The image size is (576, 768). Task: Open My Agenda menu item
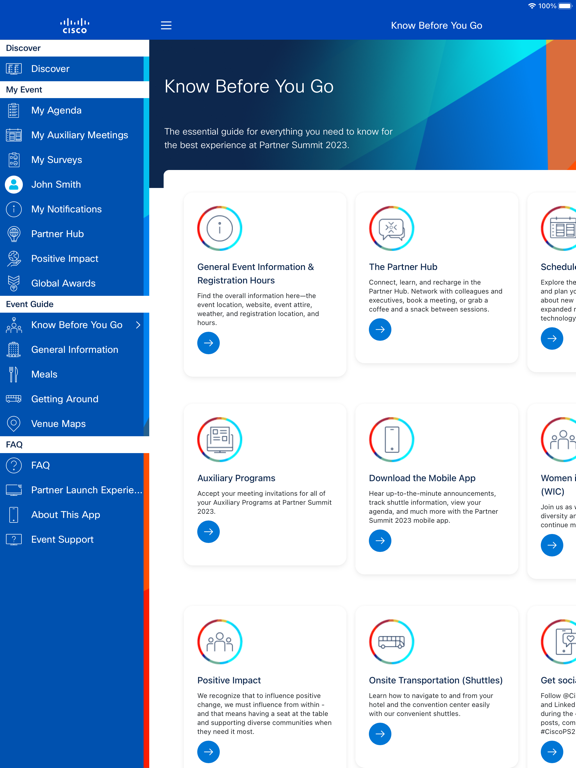point(74,111)
